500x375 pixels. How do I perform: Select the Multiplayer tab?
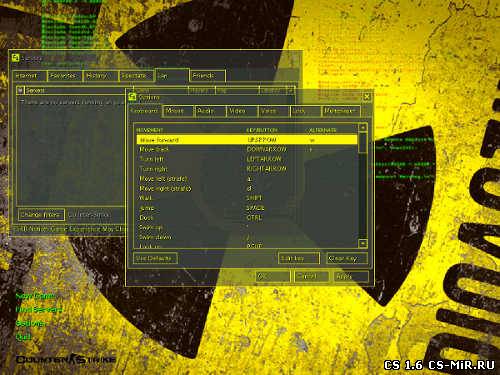point(341,111)
